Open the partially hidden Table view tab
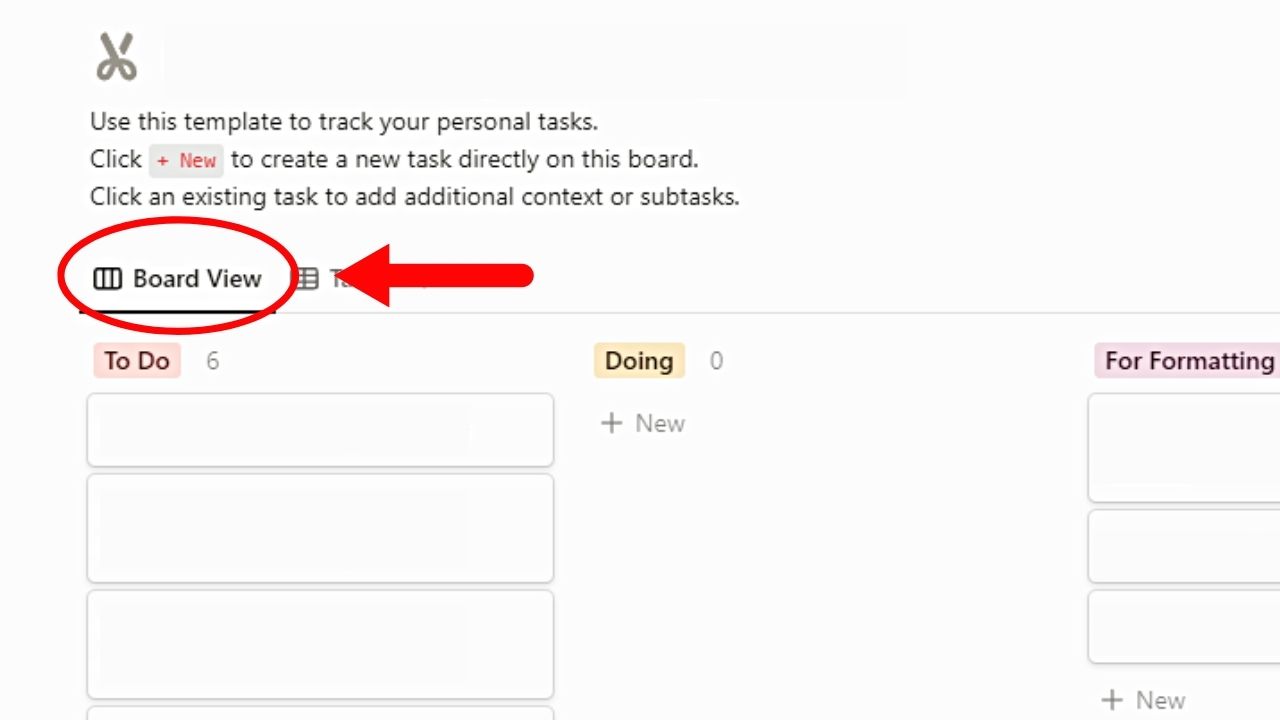 (x=330, y=278)
